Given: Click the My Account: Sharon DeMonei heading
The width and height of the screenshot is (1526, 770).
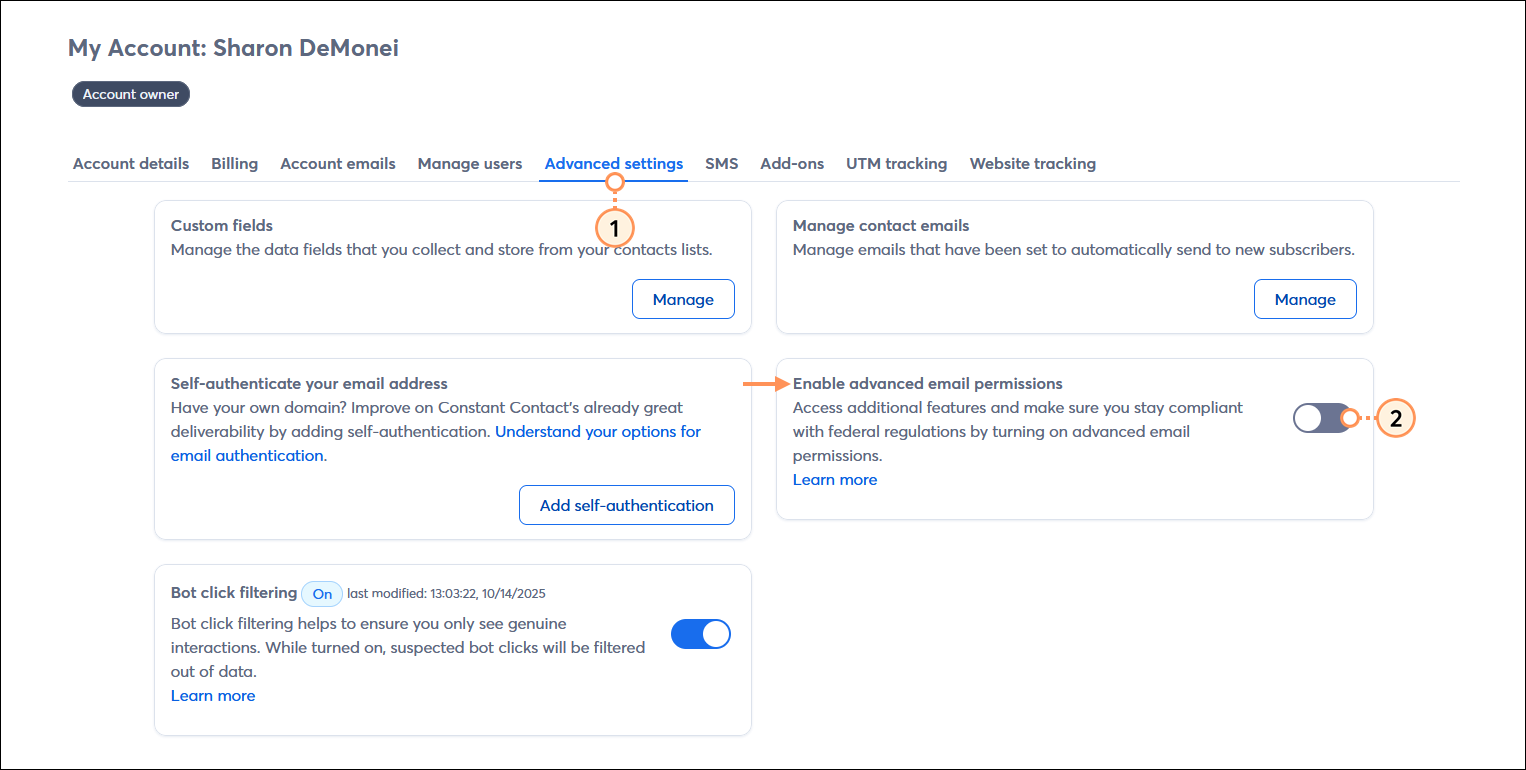Looking at the screenshot, I should point(232,47).
